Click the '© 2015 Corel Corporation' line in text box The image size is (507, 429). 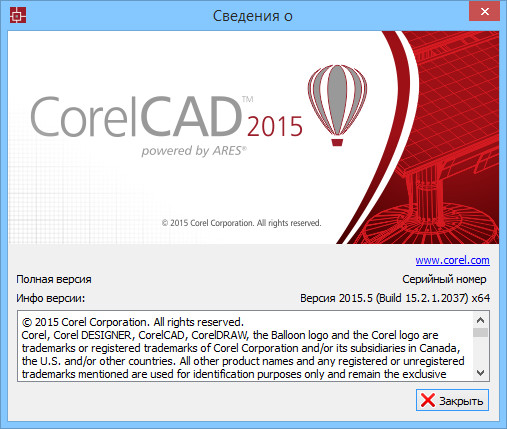[x=133, y=322]
